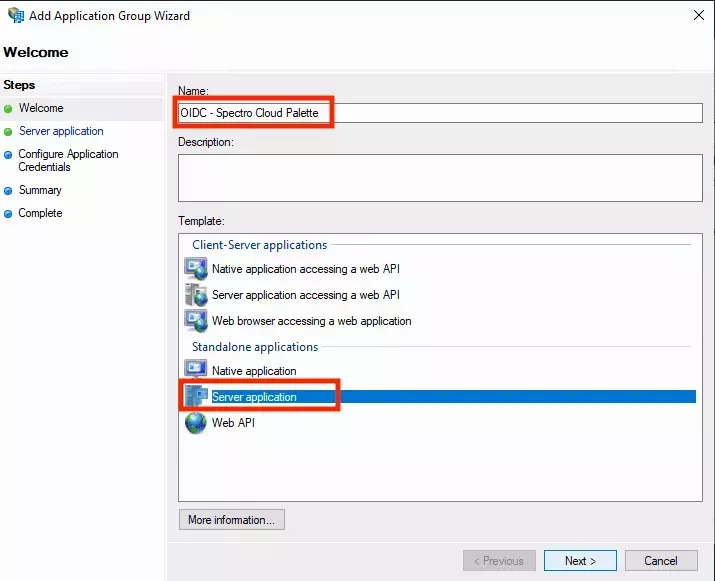Screen dimensions: 715x581
Task: Click the standalone Server application icon
Action: [x=196, y=397]
